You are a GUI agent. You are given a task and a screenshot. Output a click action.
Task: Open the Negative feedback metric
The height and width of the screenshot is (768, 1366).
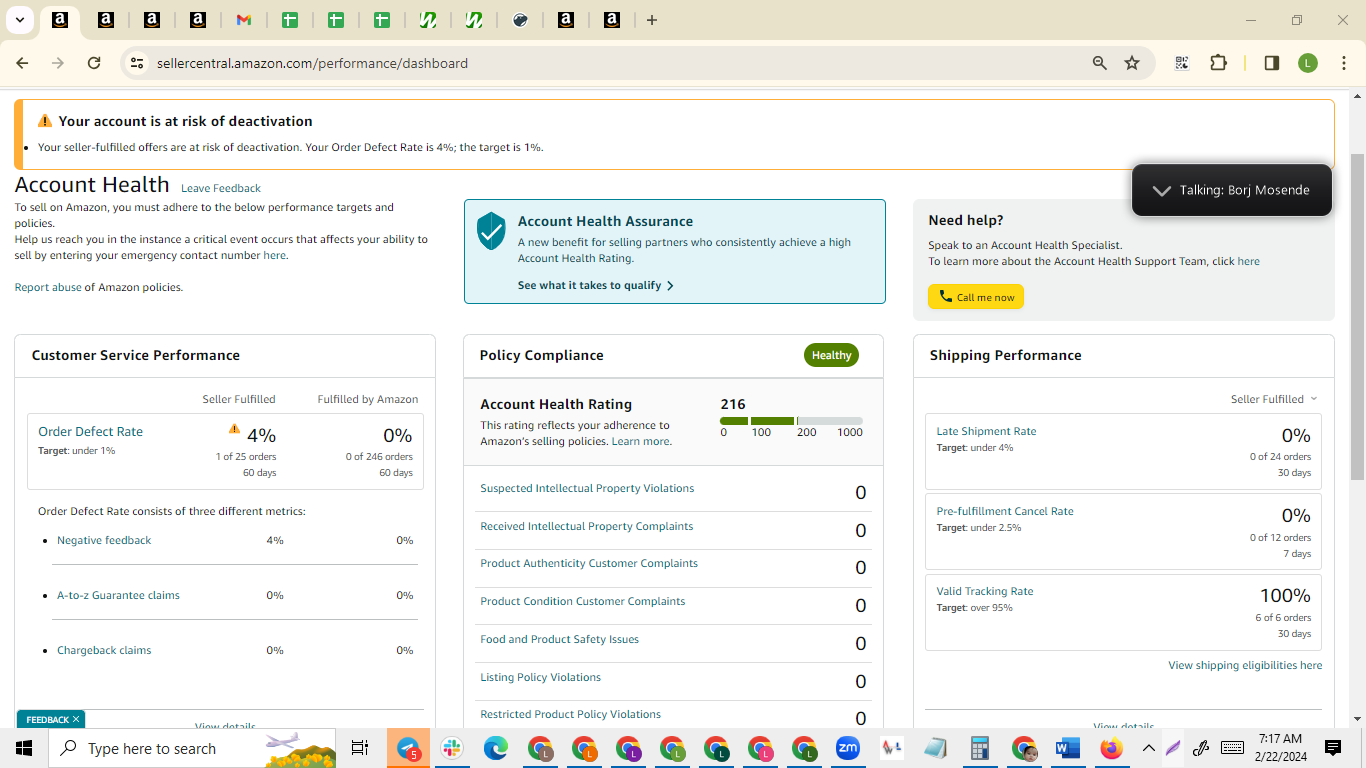[104, 540]
